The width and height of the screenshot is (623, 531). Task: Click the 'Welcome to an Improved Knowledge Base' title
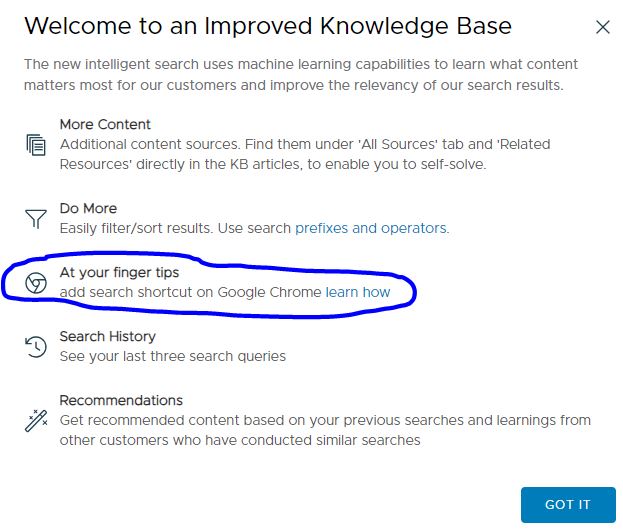pyautogui.click(x=268, y=26)
